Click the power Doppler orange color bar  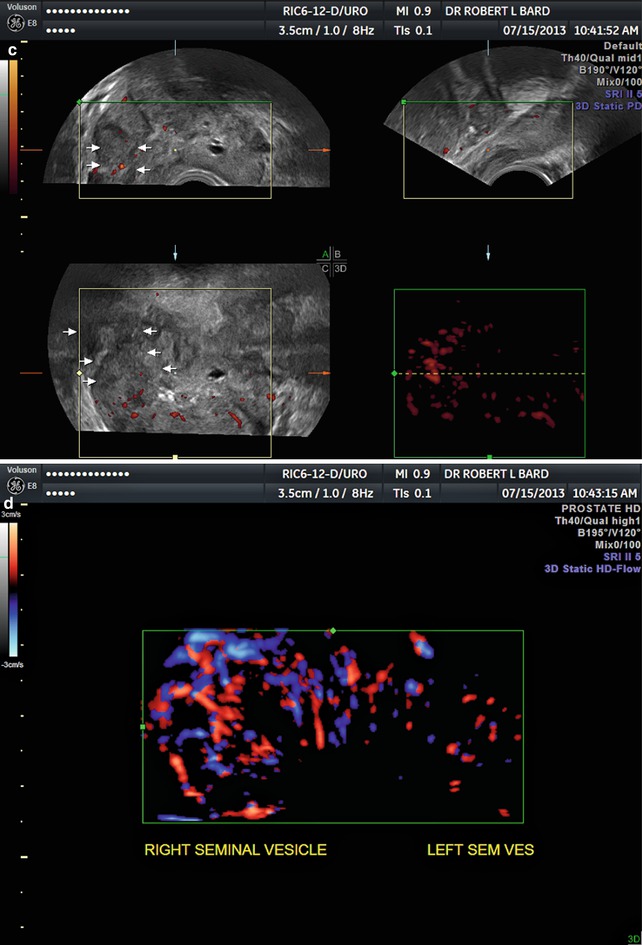(x=12, y=125)
